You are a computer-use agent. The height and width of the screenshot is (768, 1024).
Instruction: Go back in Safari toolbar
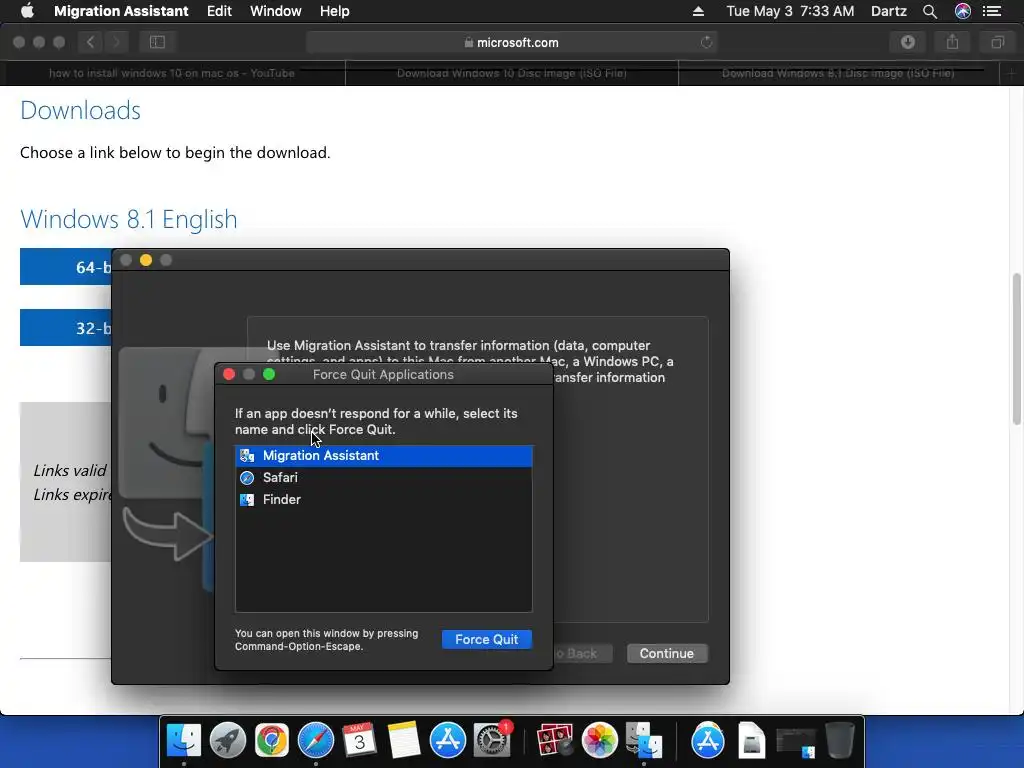click(91, 42)
